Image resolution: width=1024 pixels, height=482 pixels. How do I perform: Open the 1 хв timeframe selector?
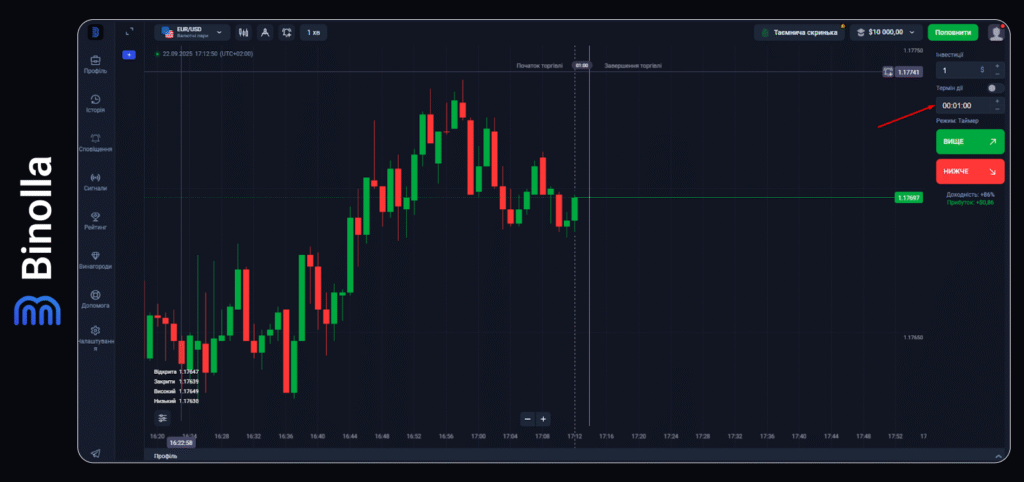pyautogui.click(x=314, y=32)
